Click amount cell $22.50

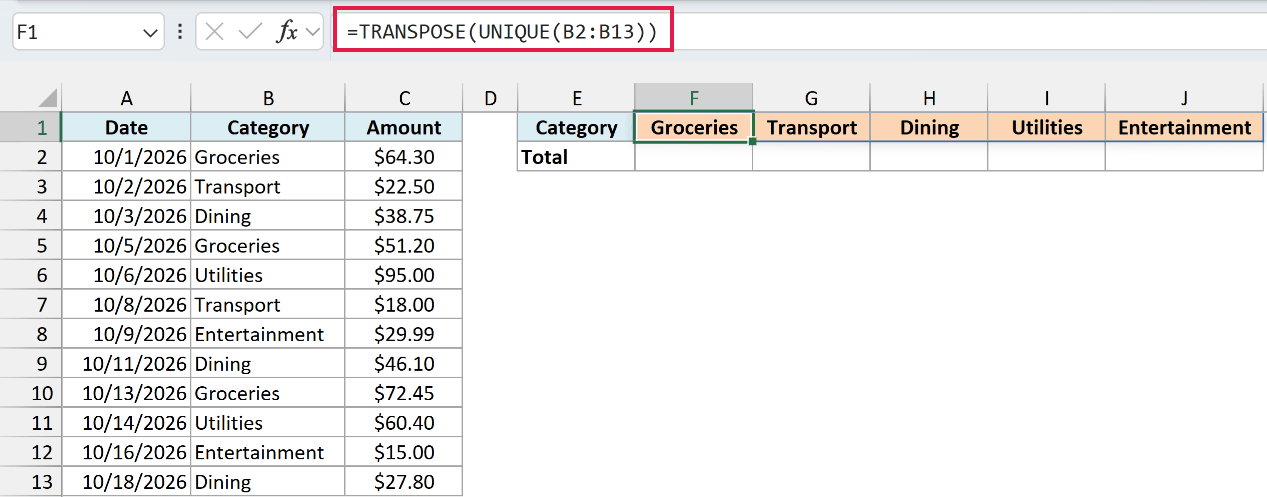click(x=404, y=187)
